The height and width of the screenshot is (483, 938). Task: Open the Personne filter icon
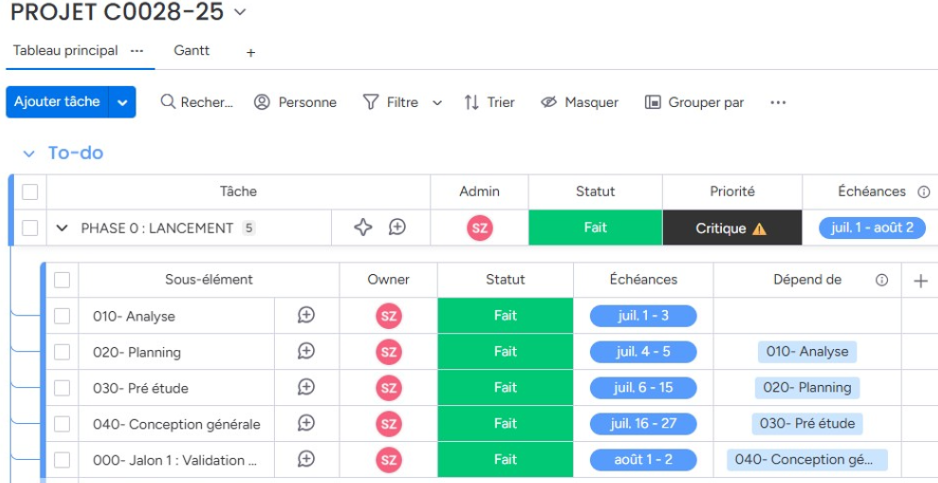[262, 102]
